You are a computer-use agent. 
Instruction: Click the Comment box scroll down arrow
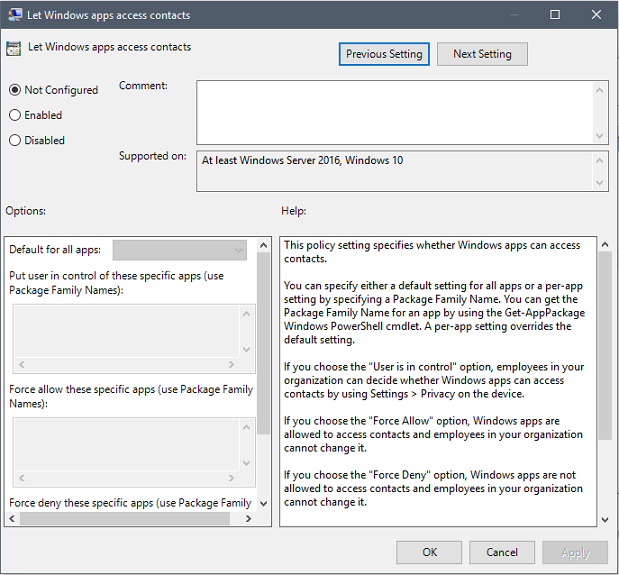(x=601, y=136)
